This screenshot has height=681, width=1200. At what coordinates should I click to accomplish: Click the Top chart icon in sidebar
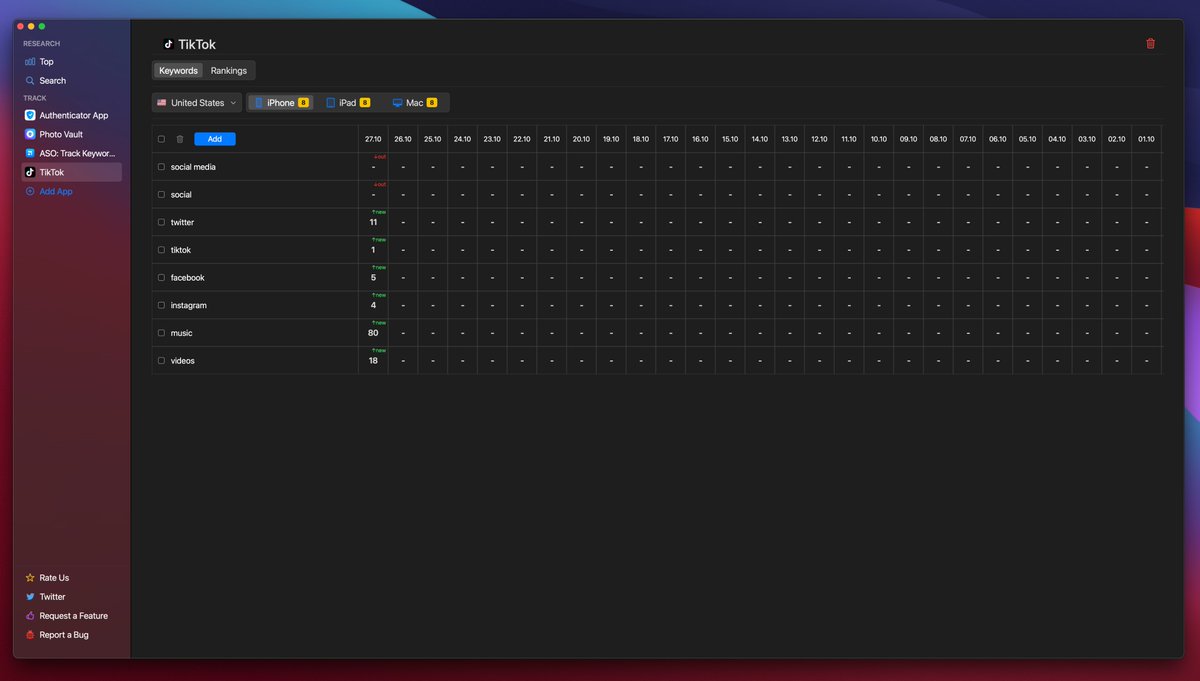pos(30,62)
